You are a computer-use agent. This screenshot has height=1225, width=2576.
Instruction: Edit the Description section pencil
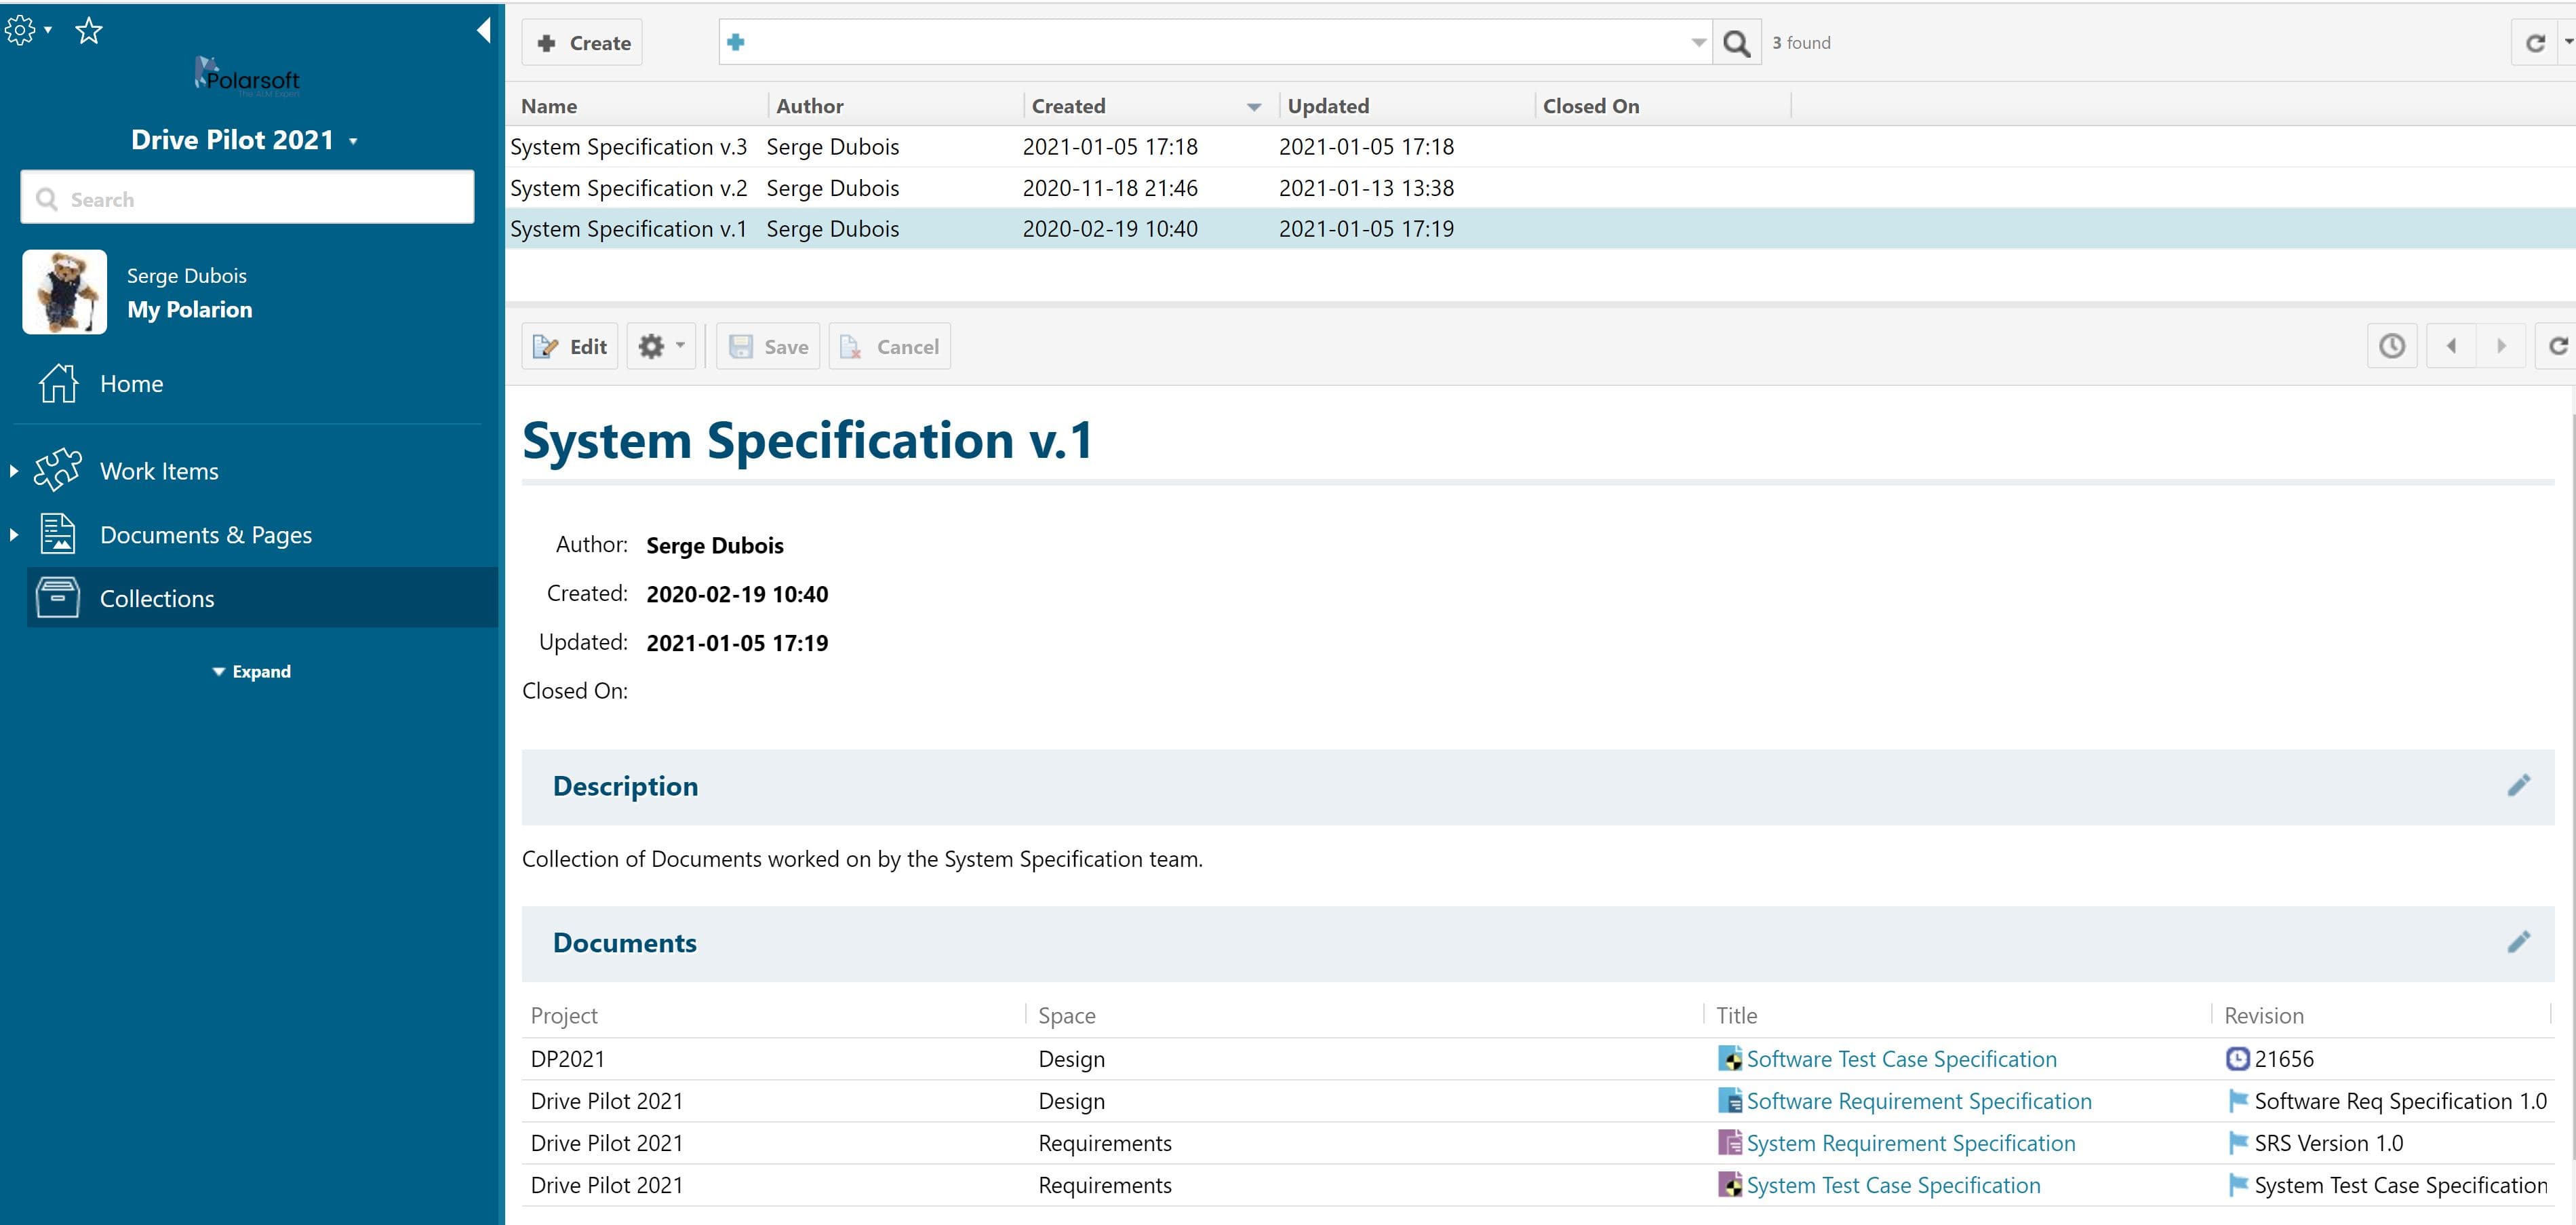tap(2518, 786)
